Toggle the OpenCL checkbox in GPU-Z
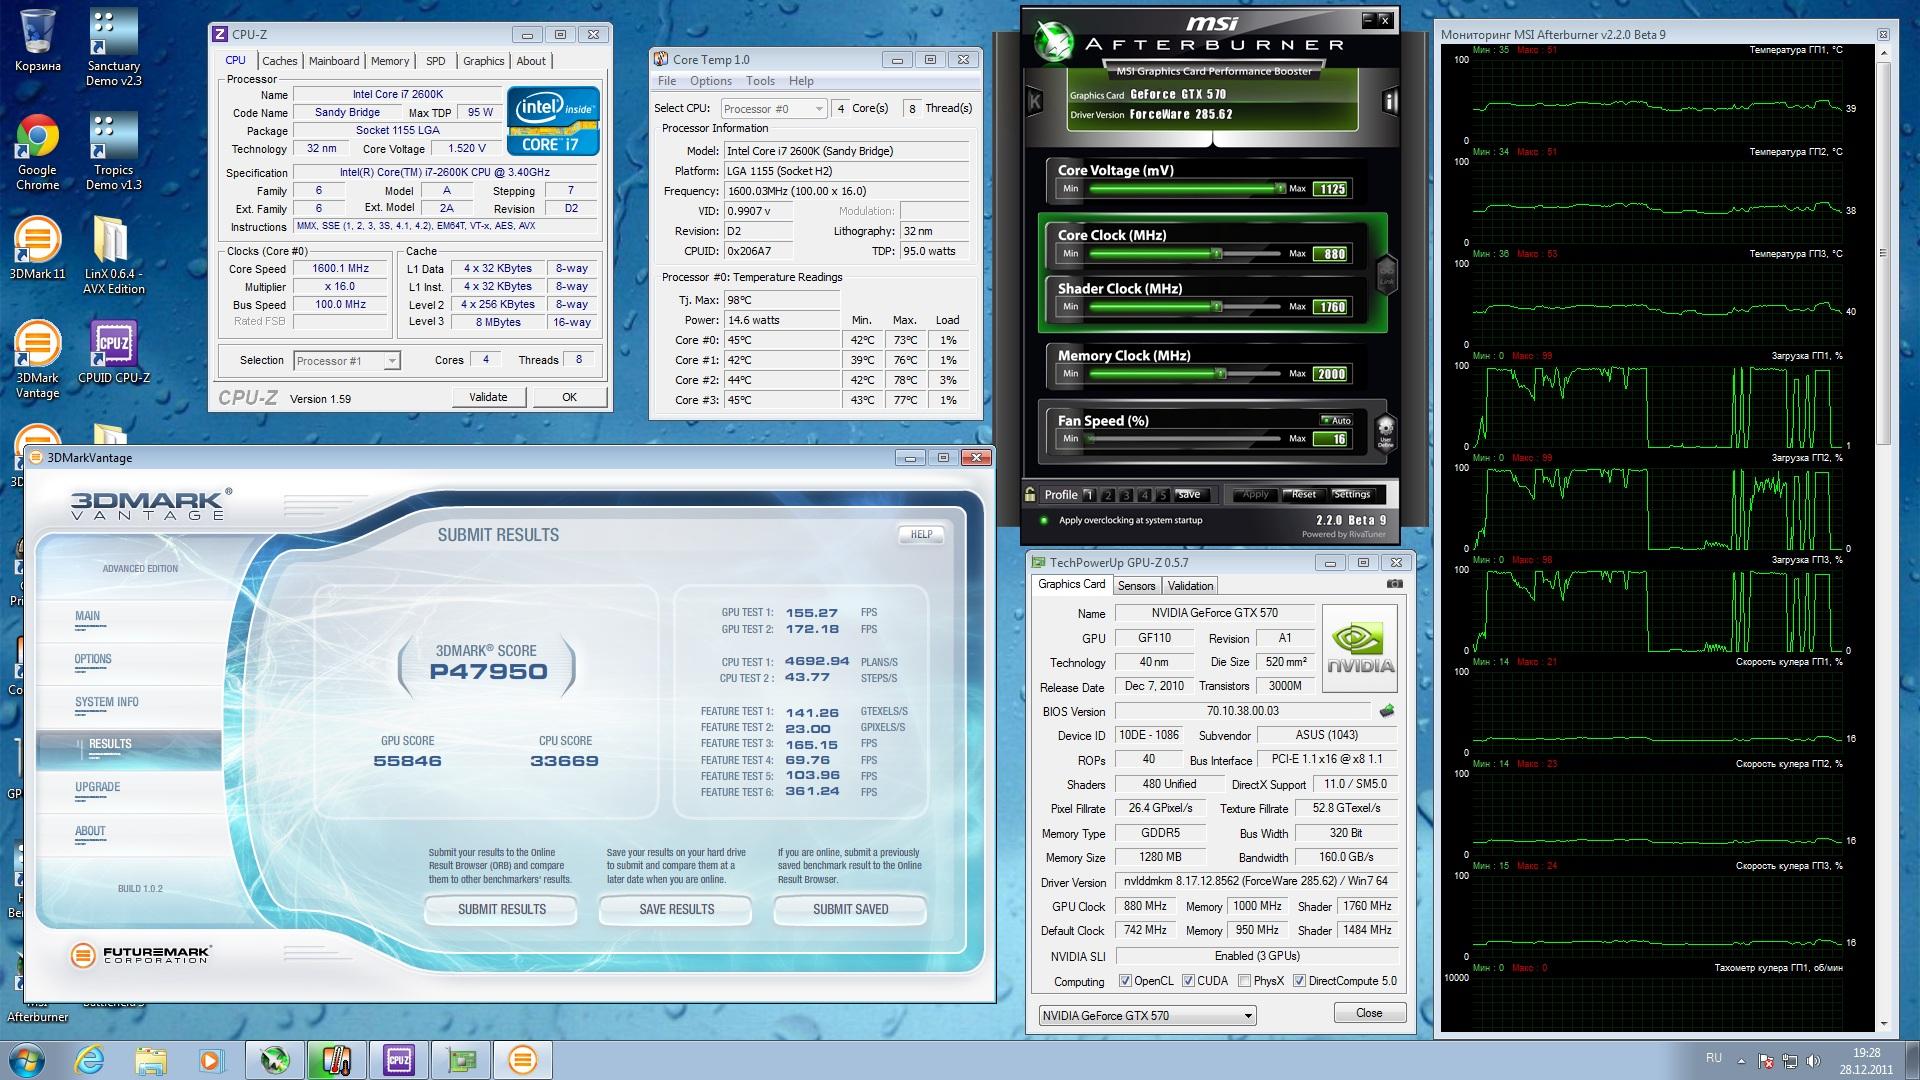Viewport: 1920px width, 1080px height. pyautogui.click(x=1125, y=981)
